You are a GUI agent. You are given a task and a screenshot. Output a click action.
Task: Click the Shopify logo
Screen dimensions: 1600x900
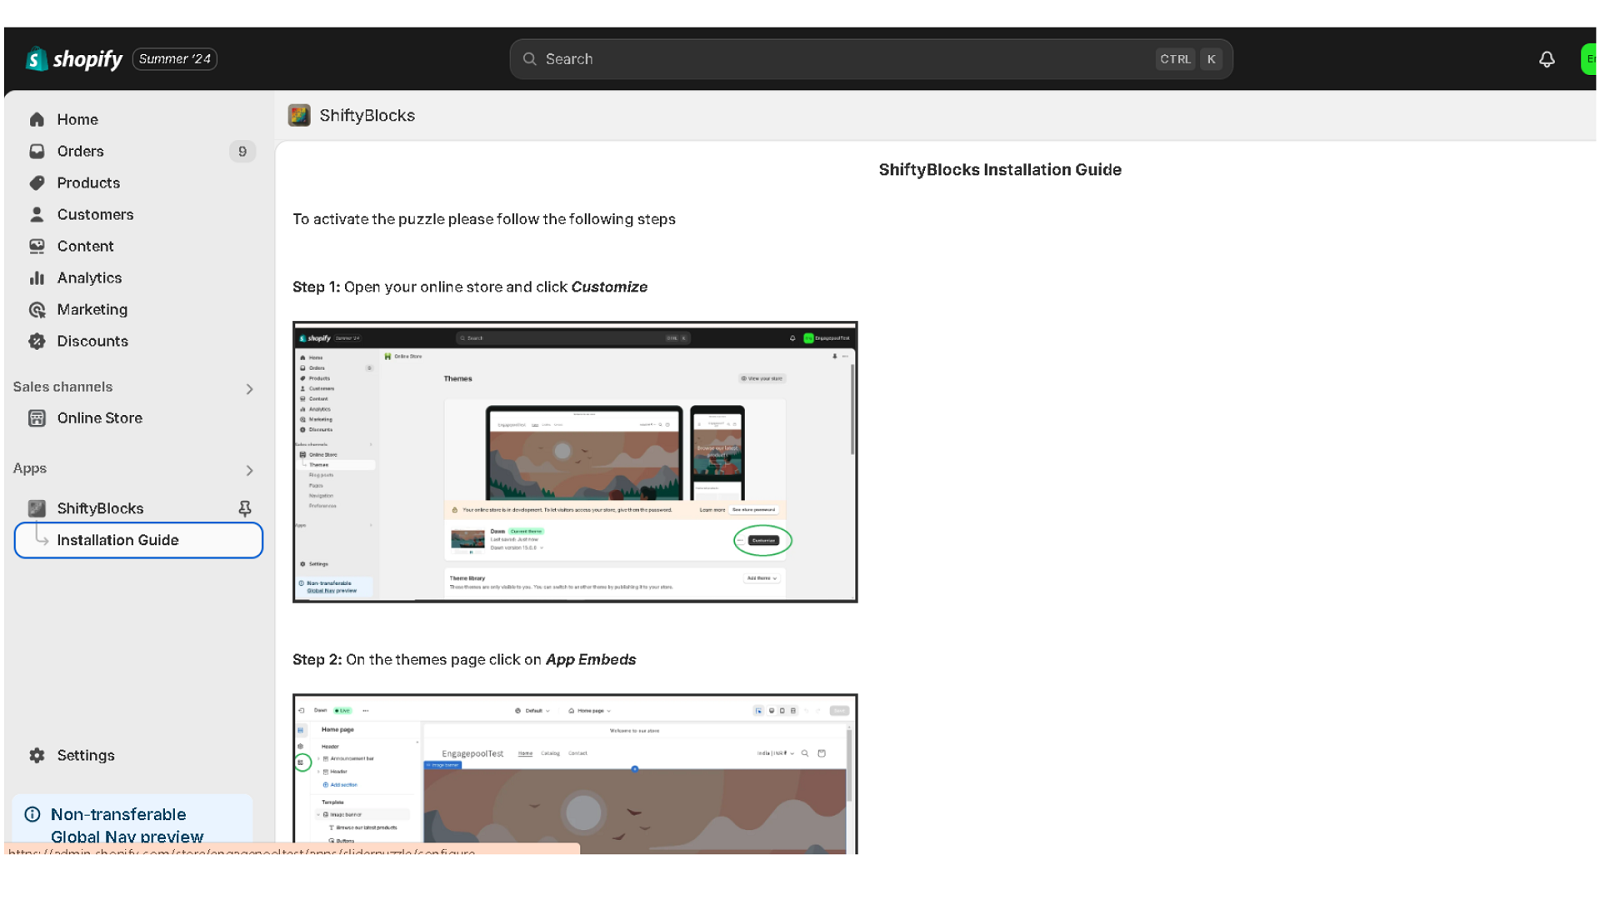74,59
